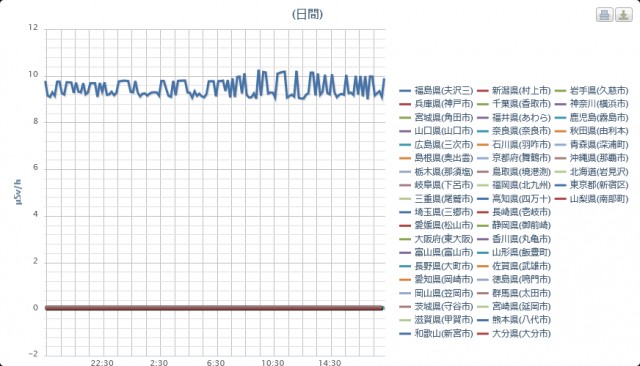Hide the 長崎県(壱岐市) series
This screenshot has width=640, height=366.
tap(514, 212)
